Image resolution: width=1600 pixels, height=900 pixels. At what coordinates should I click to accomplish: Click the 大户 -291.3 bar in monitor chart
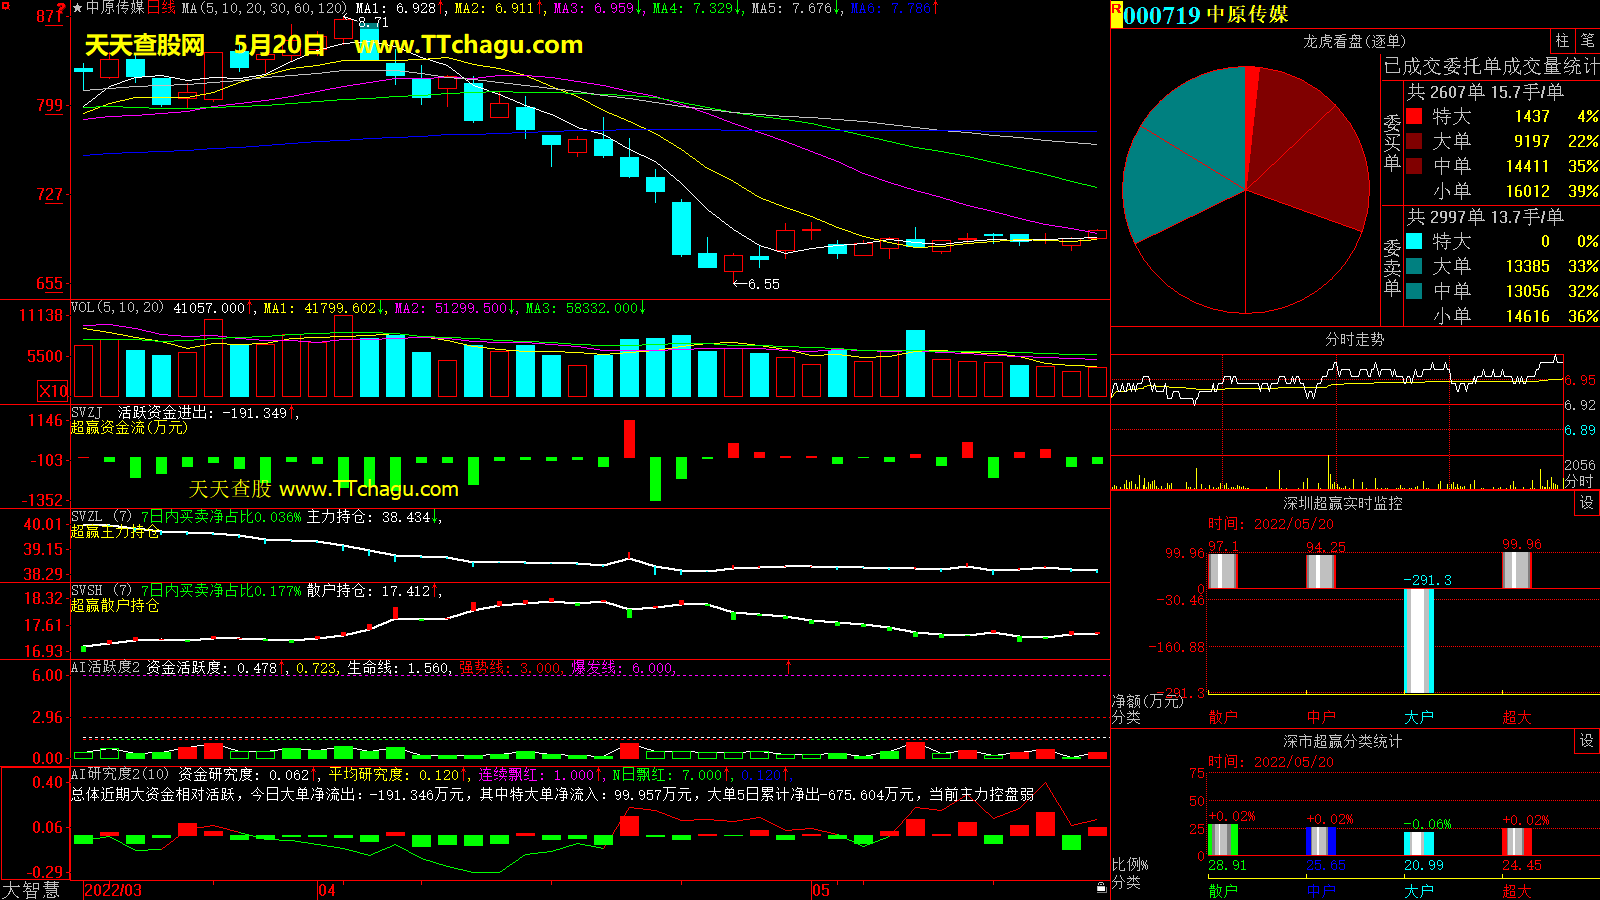click(x=1419, y=641)
